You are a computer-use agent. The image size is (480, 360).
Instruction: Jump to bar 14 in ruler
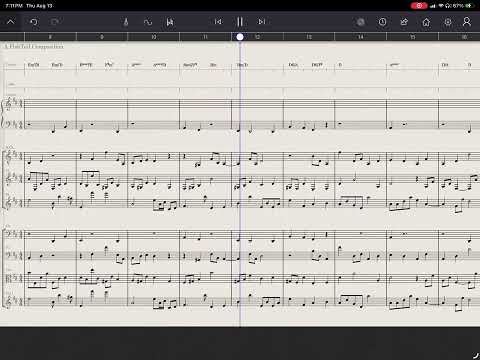pos(360,37)
